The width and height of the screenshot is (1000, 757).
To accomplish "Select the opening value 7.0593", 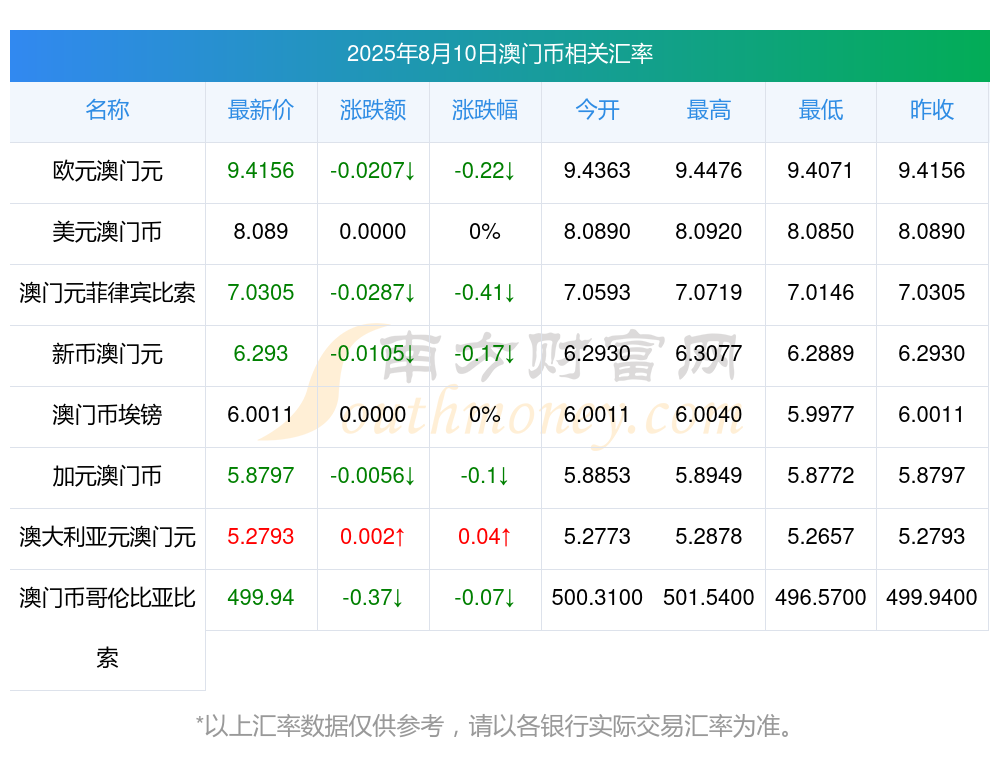I will pos(597,292).
